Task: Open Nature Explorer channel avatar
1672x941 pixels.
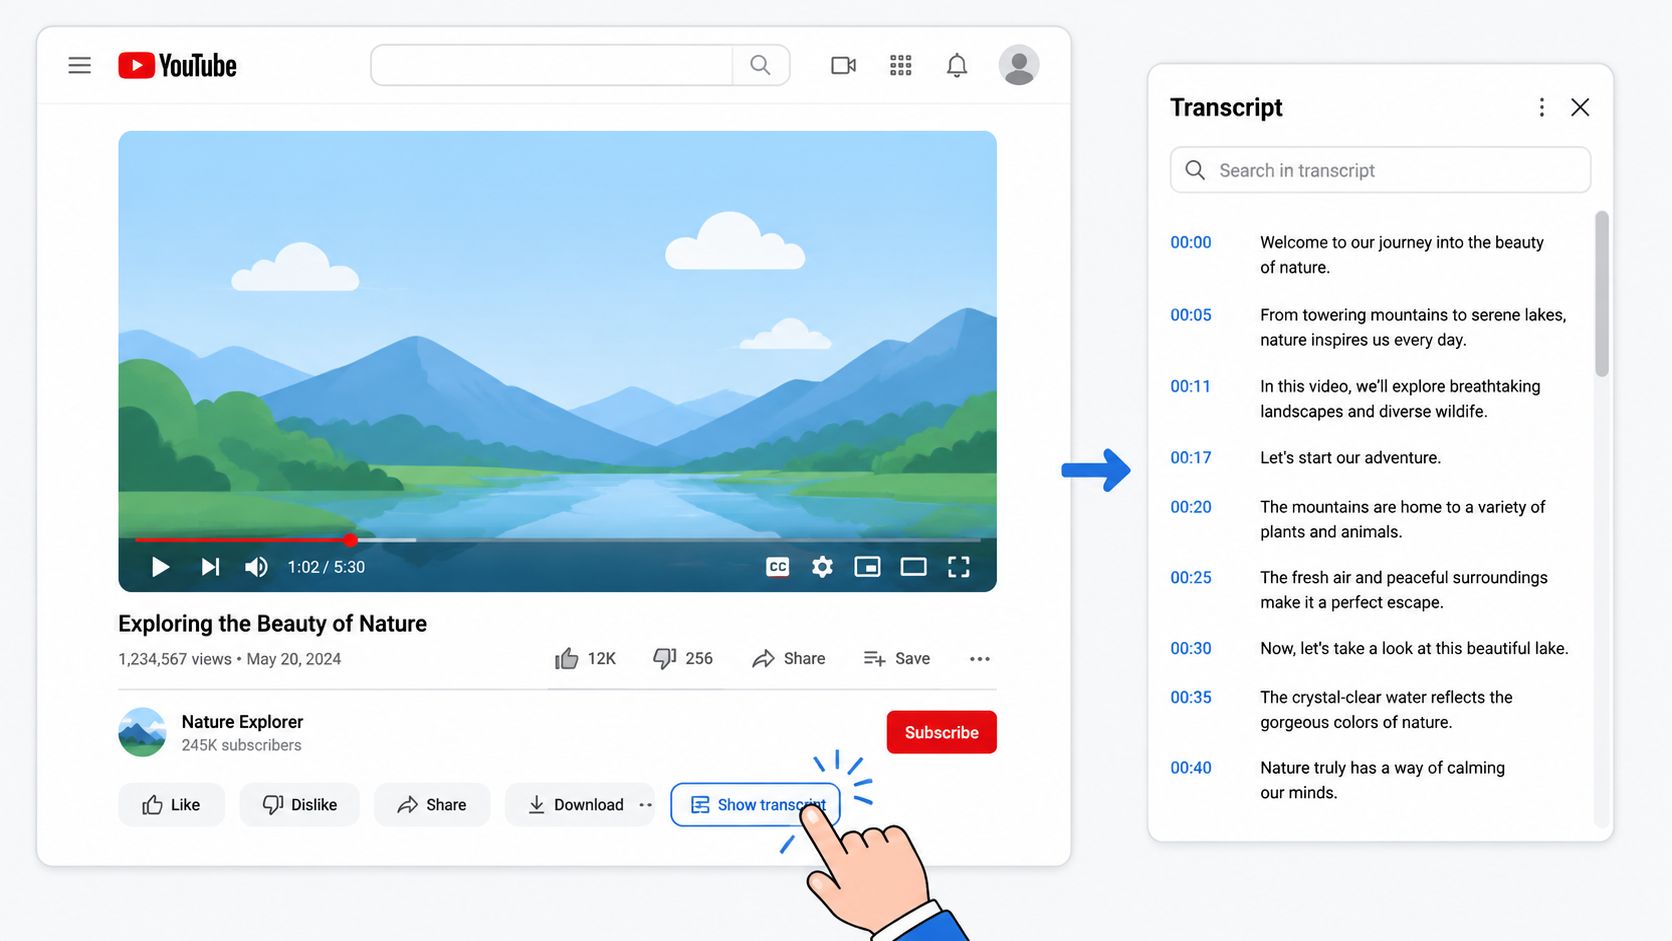Action: tap(142, 732)
